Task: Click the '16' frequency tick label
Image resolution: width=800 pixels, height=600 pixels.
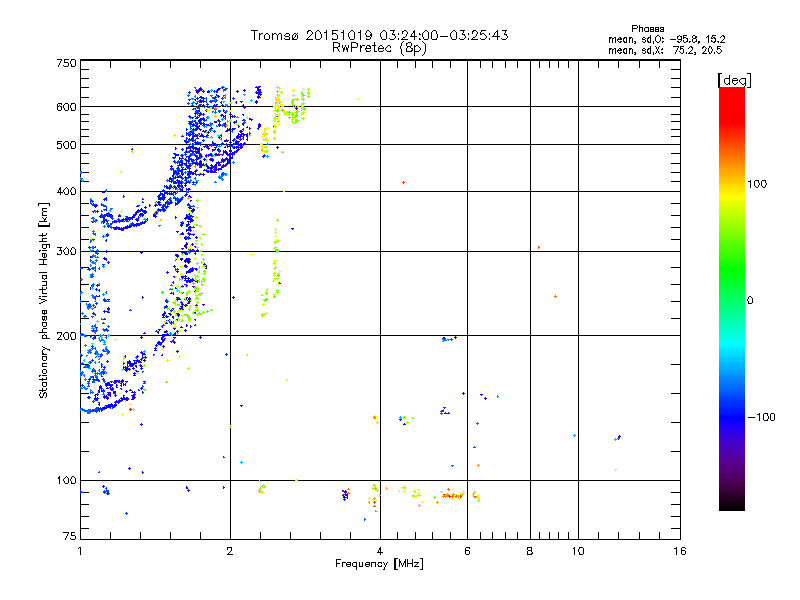Action: click(680, 551)
